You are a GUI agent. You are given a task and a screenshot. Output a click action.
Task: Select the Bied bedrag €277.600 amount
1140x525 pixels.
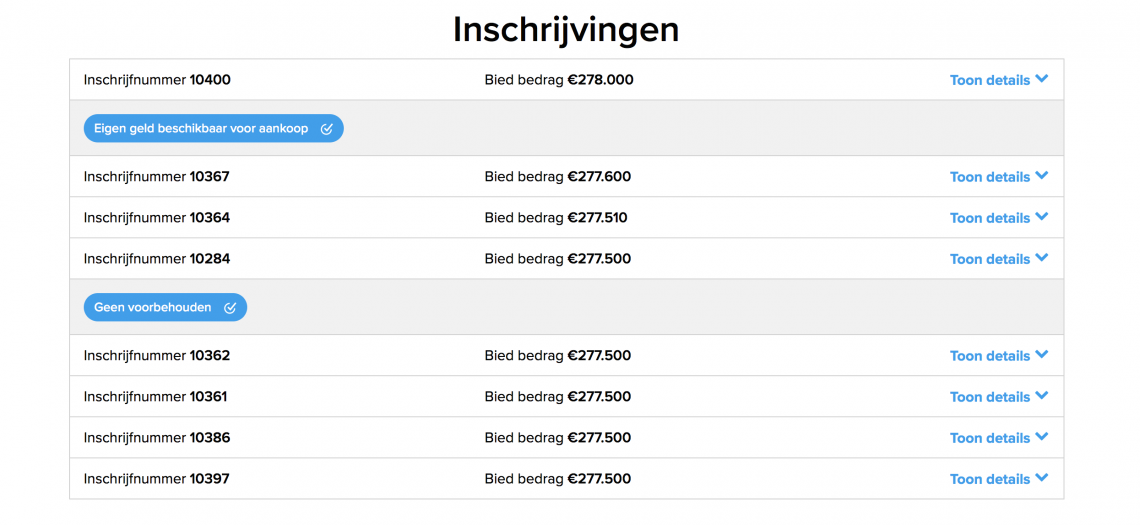coord(558,176)
